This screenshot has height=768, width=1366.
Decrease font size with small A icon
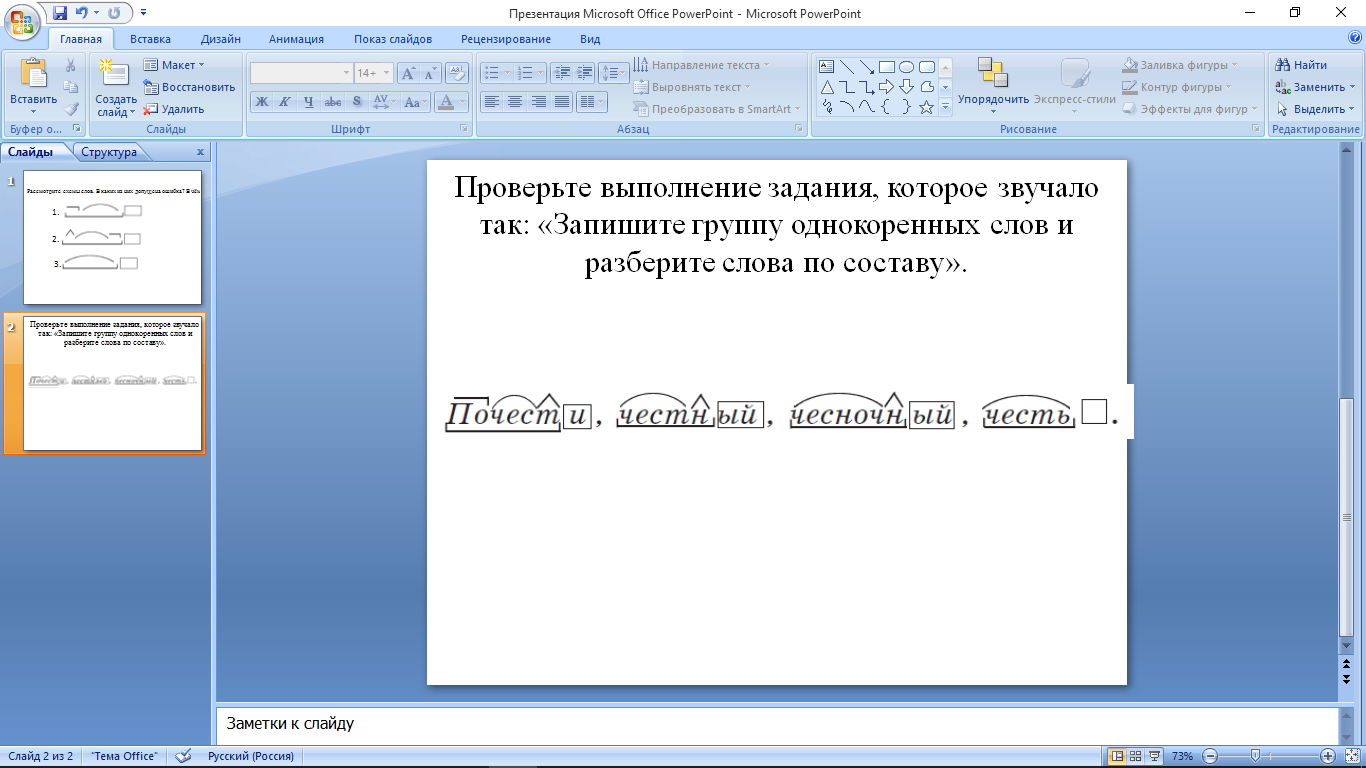click(431, 73)
